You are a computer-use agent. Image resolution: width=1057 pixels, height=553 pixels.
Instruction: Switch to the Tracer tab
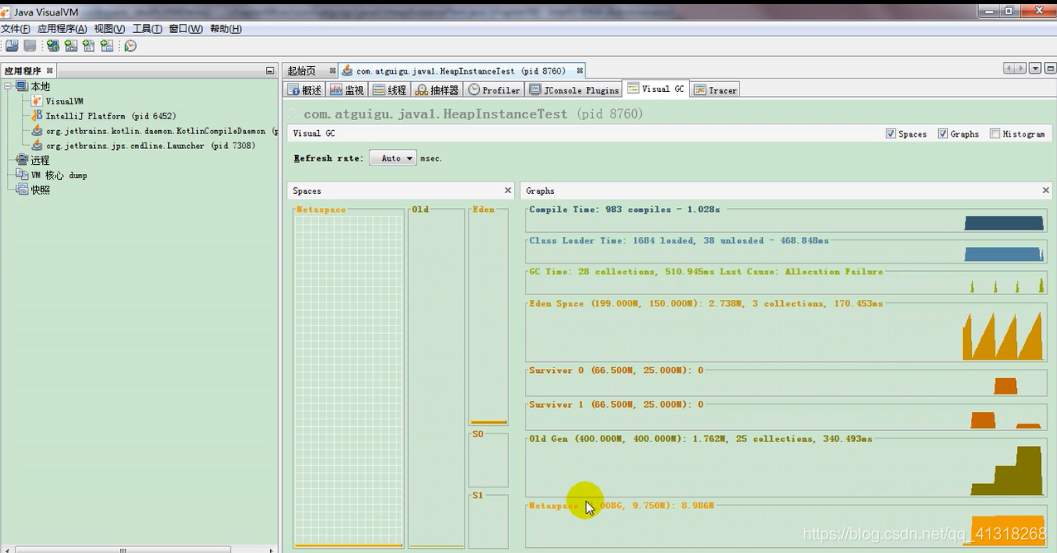[716, 90]
